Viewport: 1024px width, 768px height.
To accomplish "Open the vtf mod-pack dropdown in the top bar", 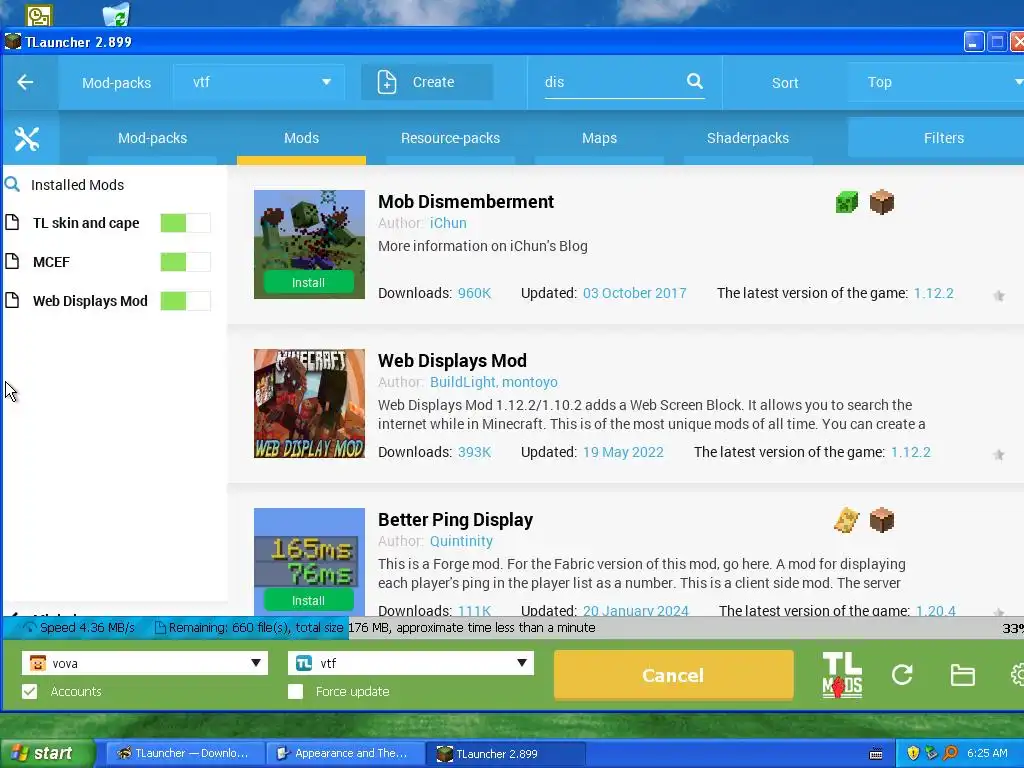I will click(259, 82).
